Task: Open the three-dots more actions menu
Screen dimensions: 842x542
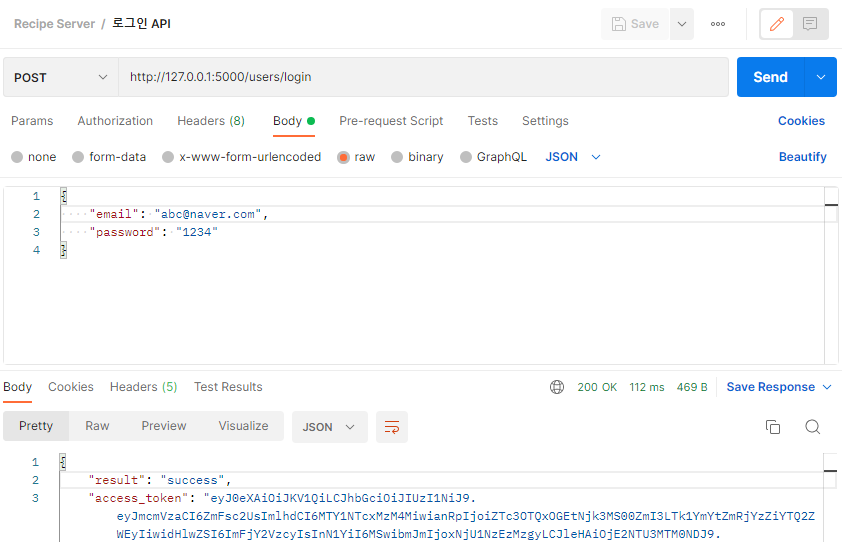Action: 717,24
